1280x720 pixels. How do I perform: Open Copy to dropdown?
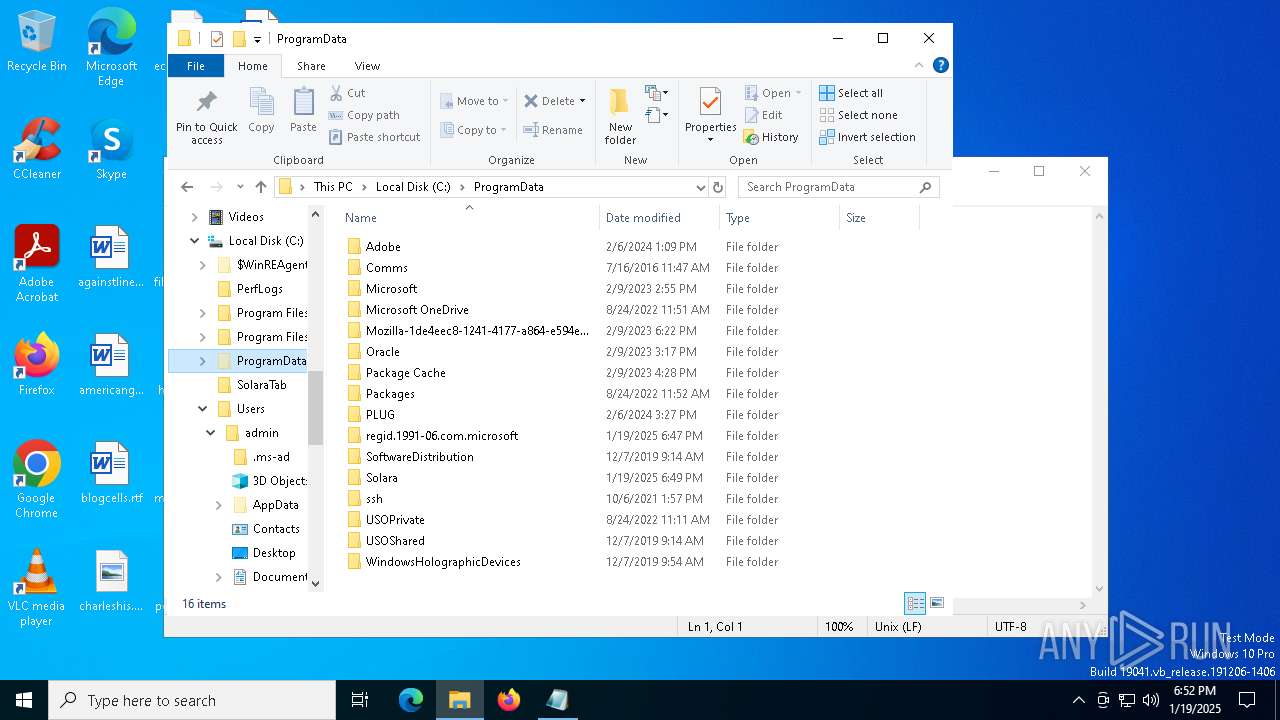[x=474, y=130]
